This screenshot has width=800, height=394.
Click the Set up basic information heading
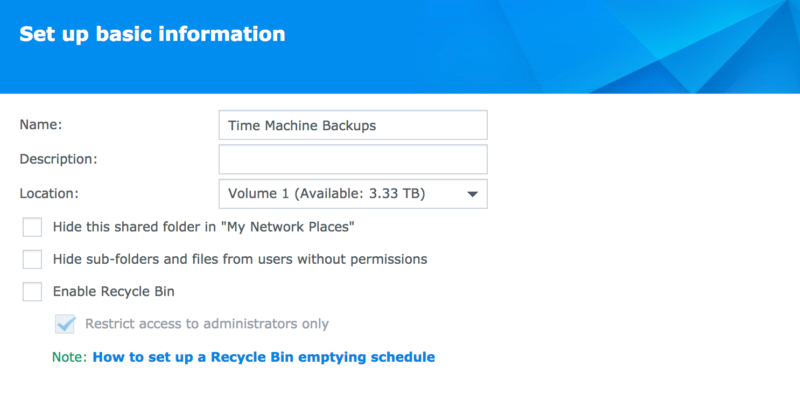[152, 34]
